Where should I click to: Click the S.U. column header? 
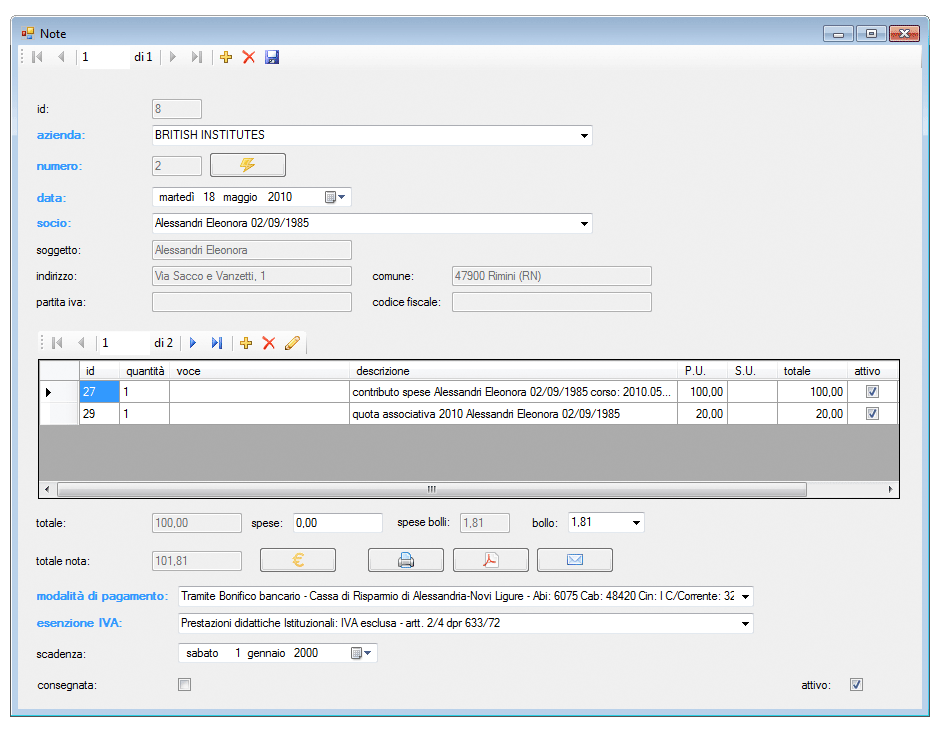pos(752,371)
